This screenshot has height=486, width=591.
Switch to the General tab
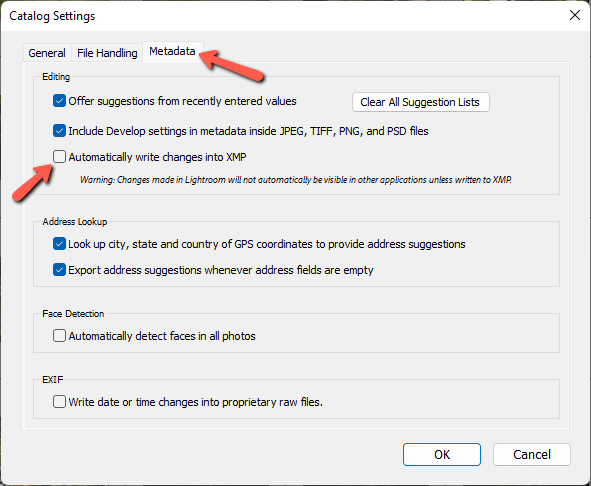click(x=47, y=53)
